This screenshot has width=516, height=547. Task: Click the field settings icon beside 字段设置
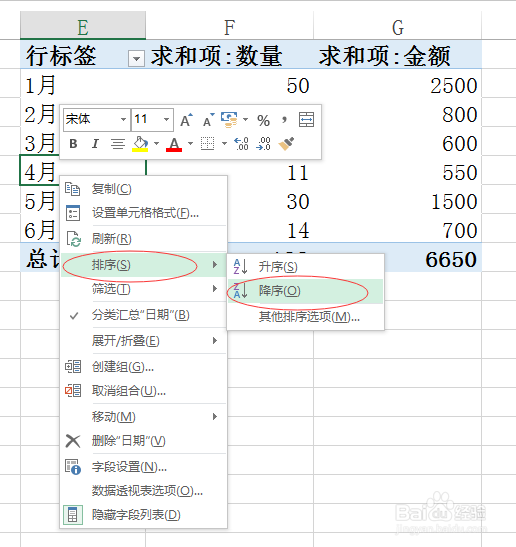[73, 467]
